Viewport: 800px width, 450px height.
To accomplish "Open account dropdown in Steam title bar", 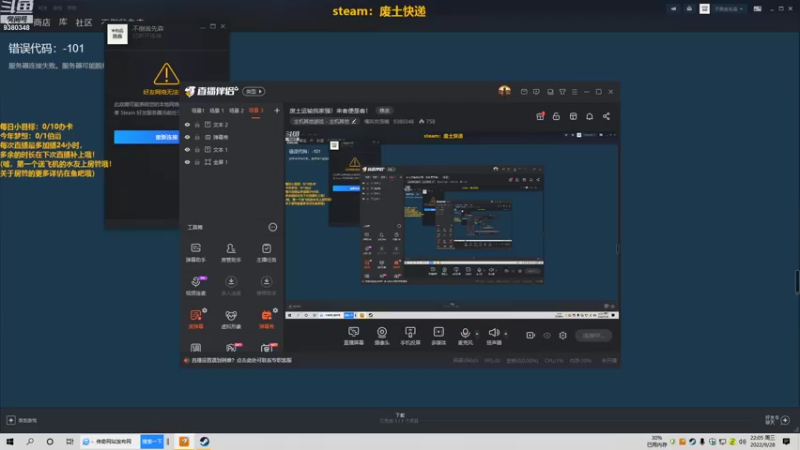I will point(729,9).
